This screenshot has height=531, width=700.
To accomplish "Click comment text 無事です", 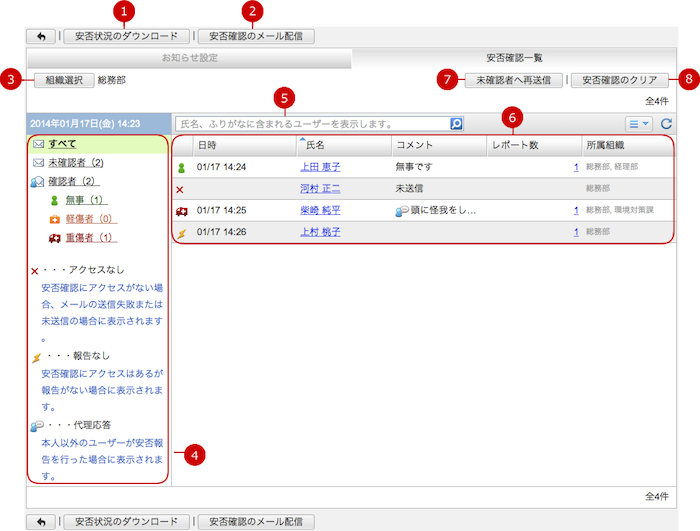I will 414,167.
